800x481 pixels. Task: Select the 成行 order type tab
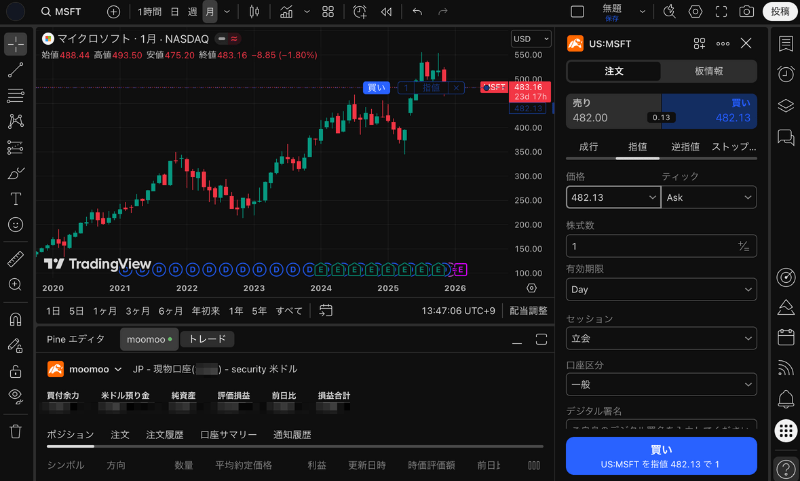tap(588, 147)
